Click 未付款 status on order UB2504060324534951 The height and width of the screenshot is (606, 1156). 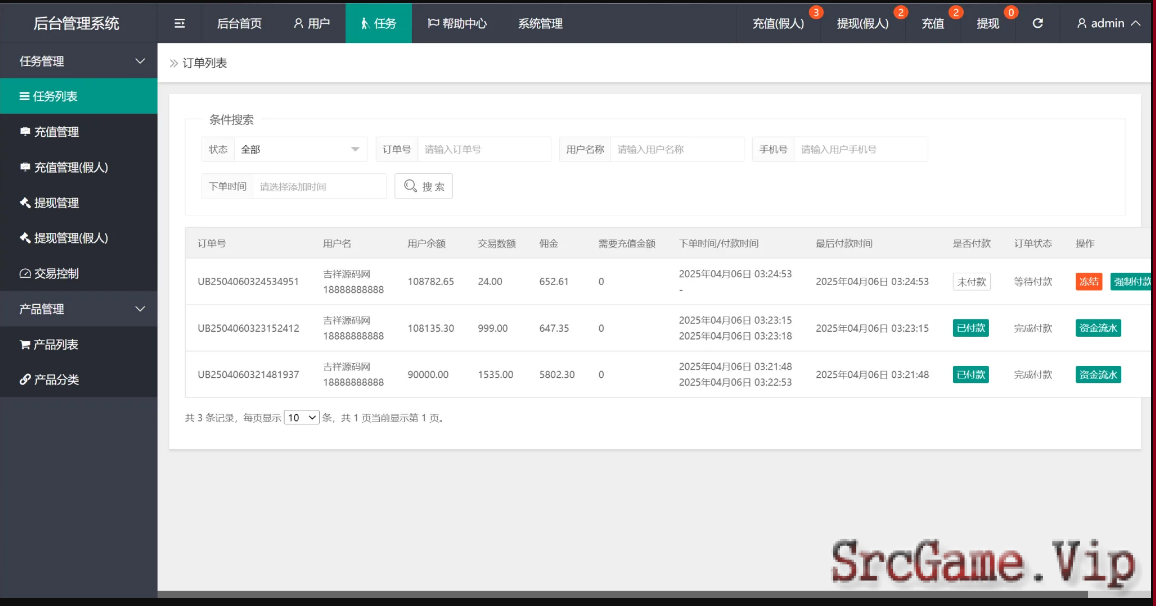(x=971, y=282)
